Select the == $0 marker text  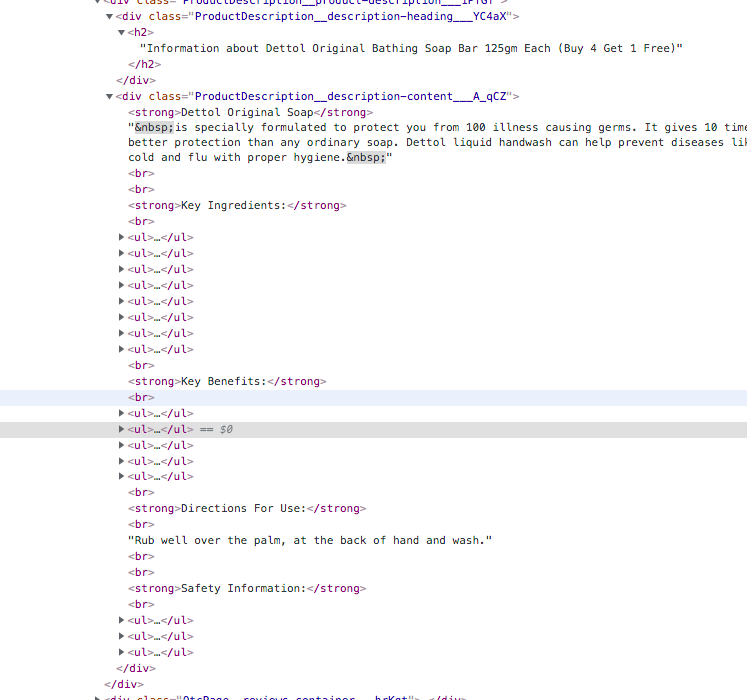tap(216, 429)
